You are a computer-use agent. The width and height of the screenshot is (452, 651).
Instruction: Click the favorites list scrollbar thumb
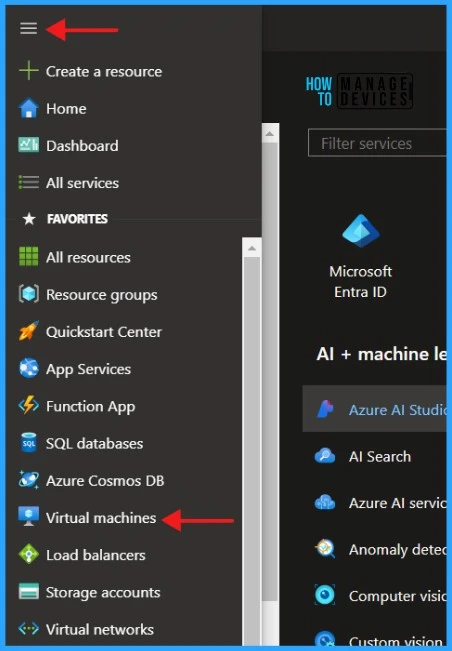[252, 451]
